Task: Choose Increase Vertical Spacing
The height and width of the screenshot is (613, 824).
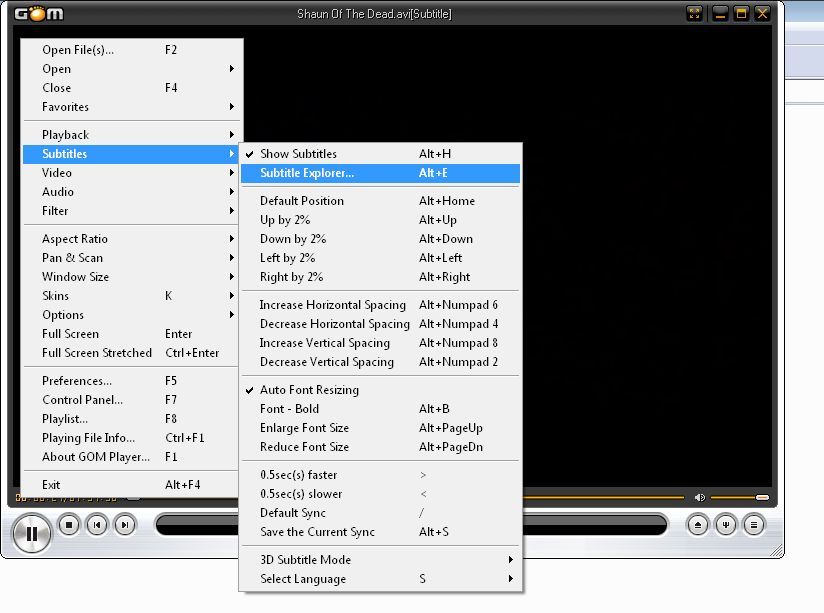Action: point(380,343)
